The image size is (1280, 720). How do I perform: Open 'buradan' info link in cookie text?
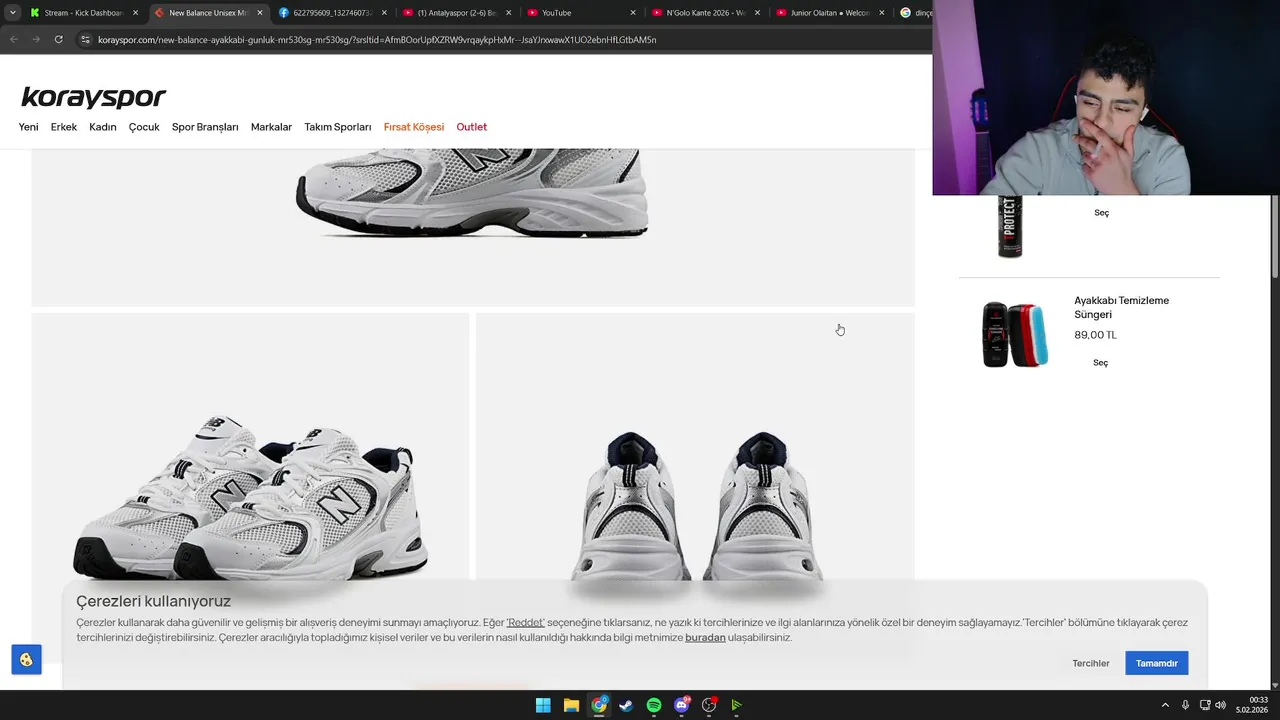705,637
